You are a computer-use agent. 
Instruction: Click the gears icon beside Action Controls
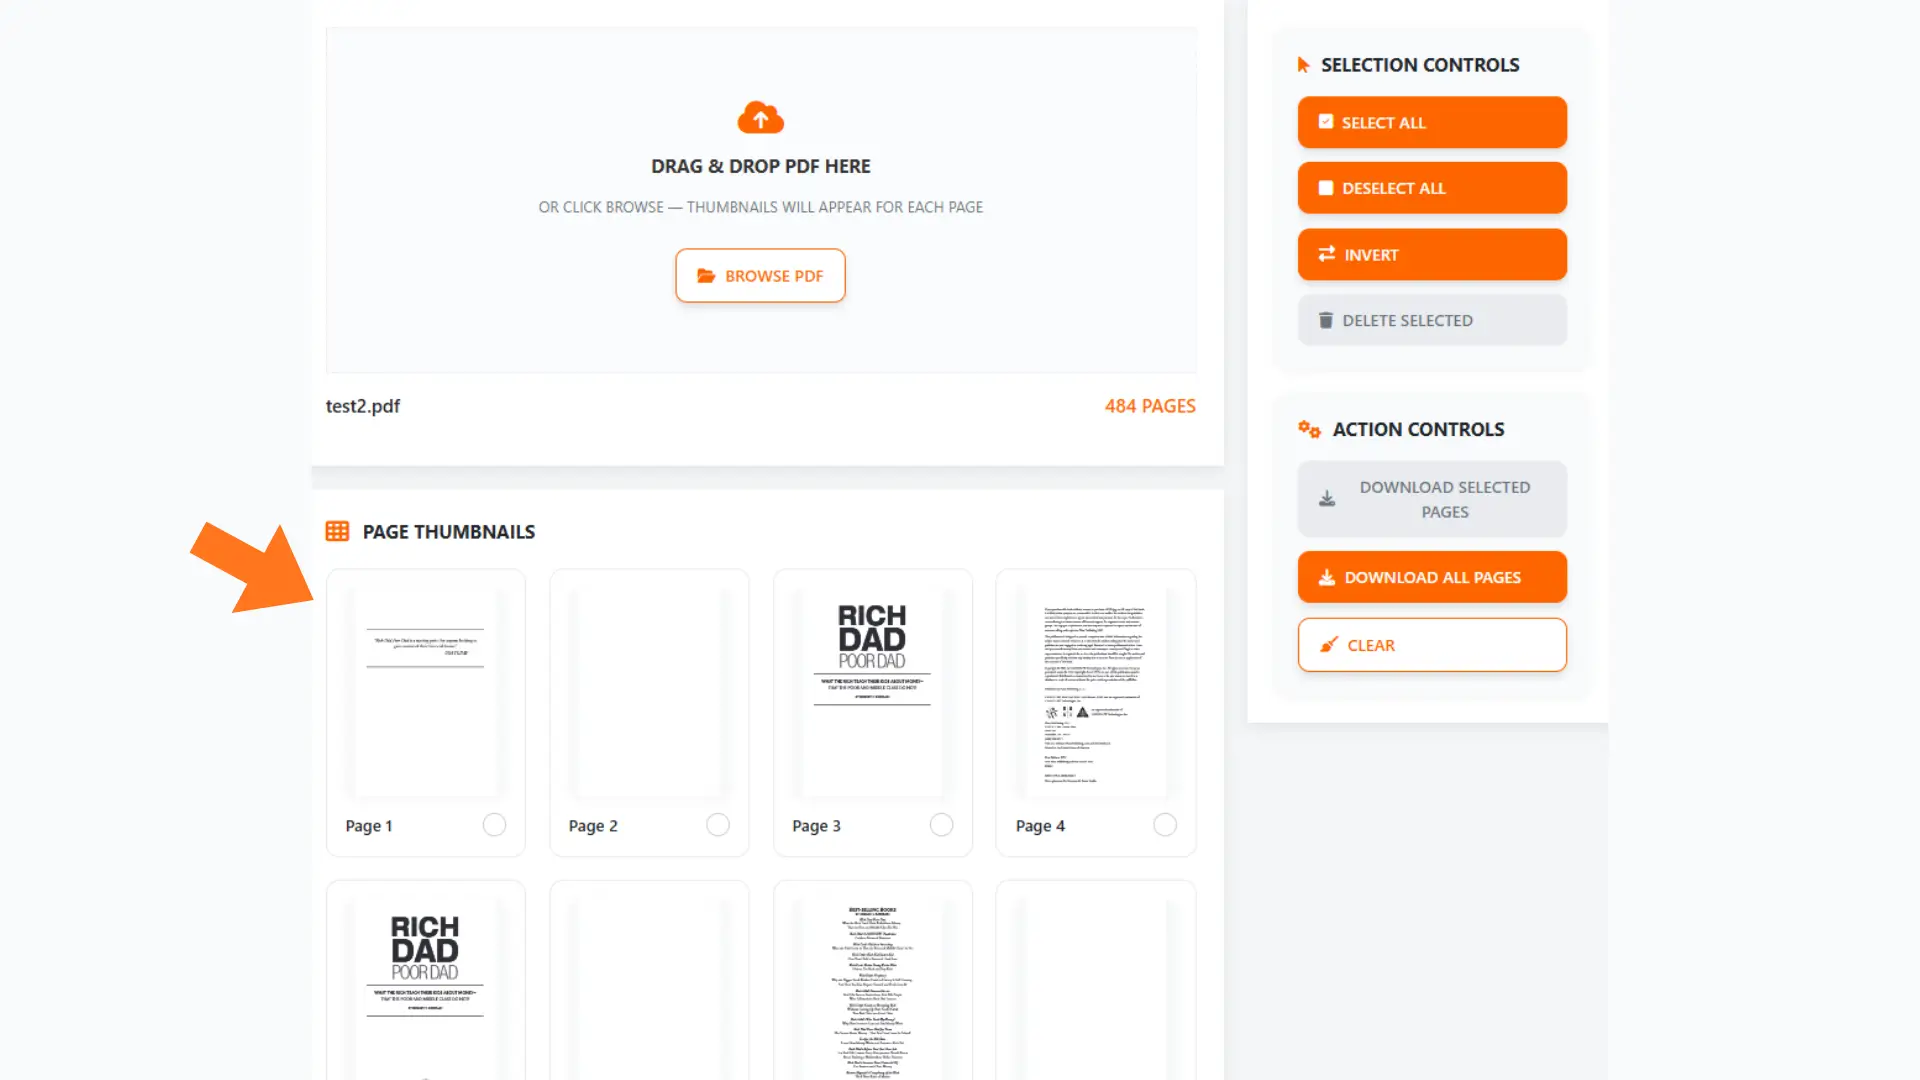click(1309, 429)
